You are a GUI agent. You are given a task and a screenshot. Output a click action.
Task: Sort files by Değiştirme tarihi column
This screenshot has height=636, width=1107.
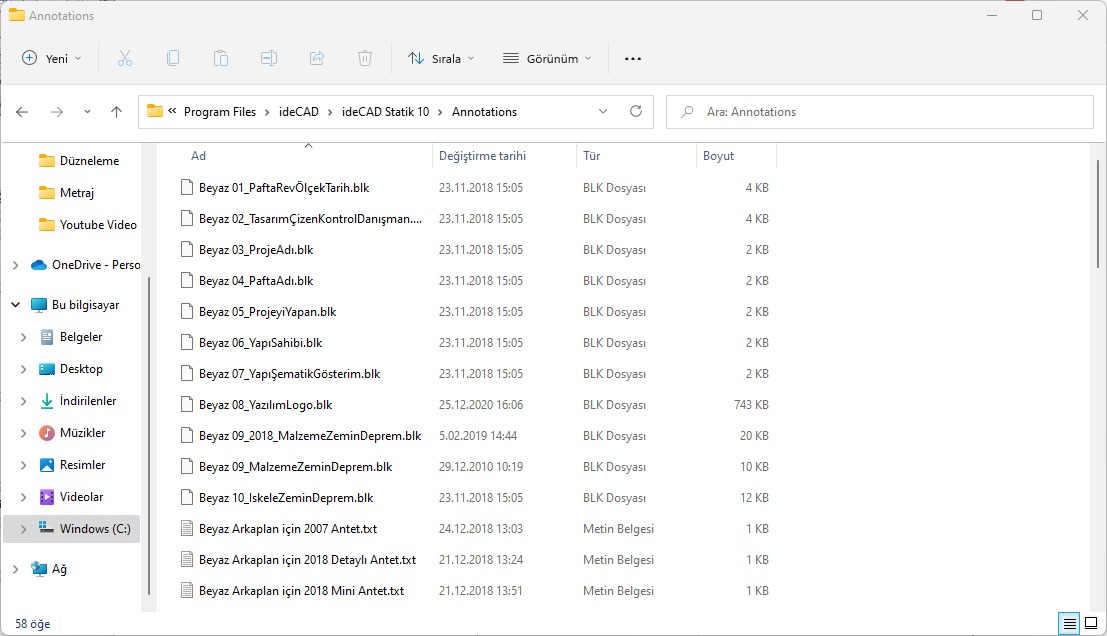point(482,156)
